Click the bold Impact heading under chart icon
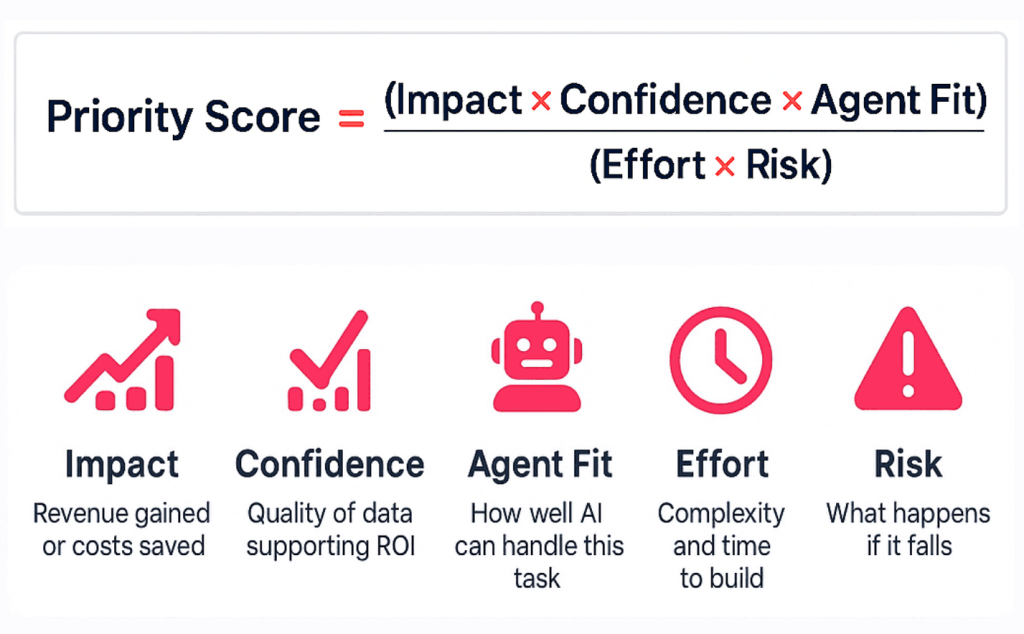1024x634 pixels. pos(122,464)
